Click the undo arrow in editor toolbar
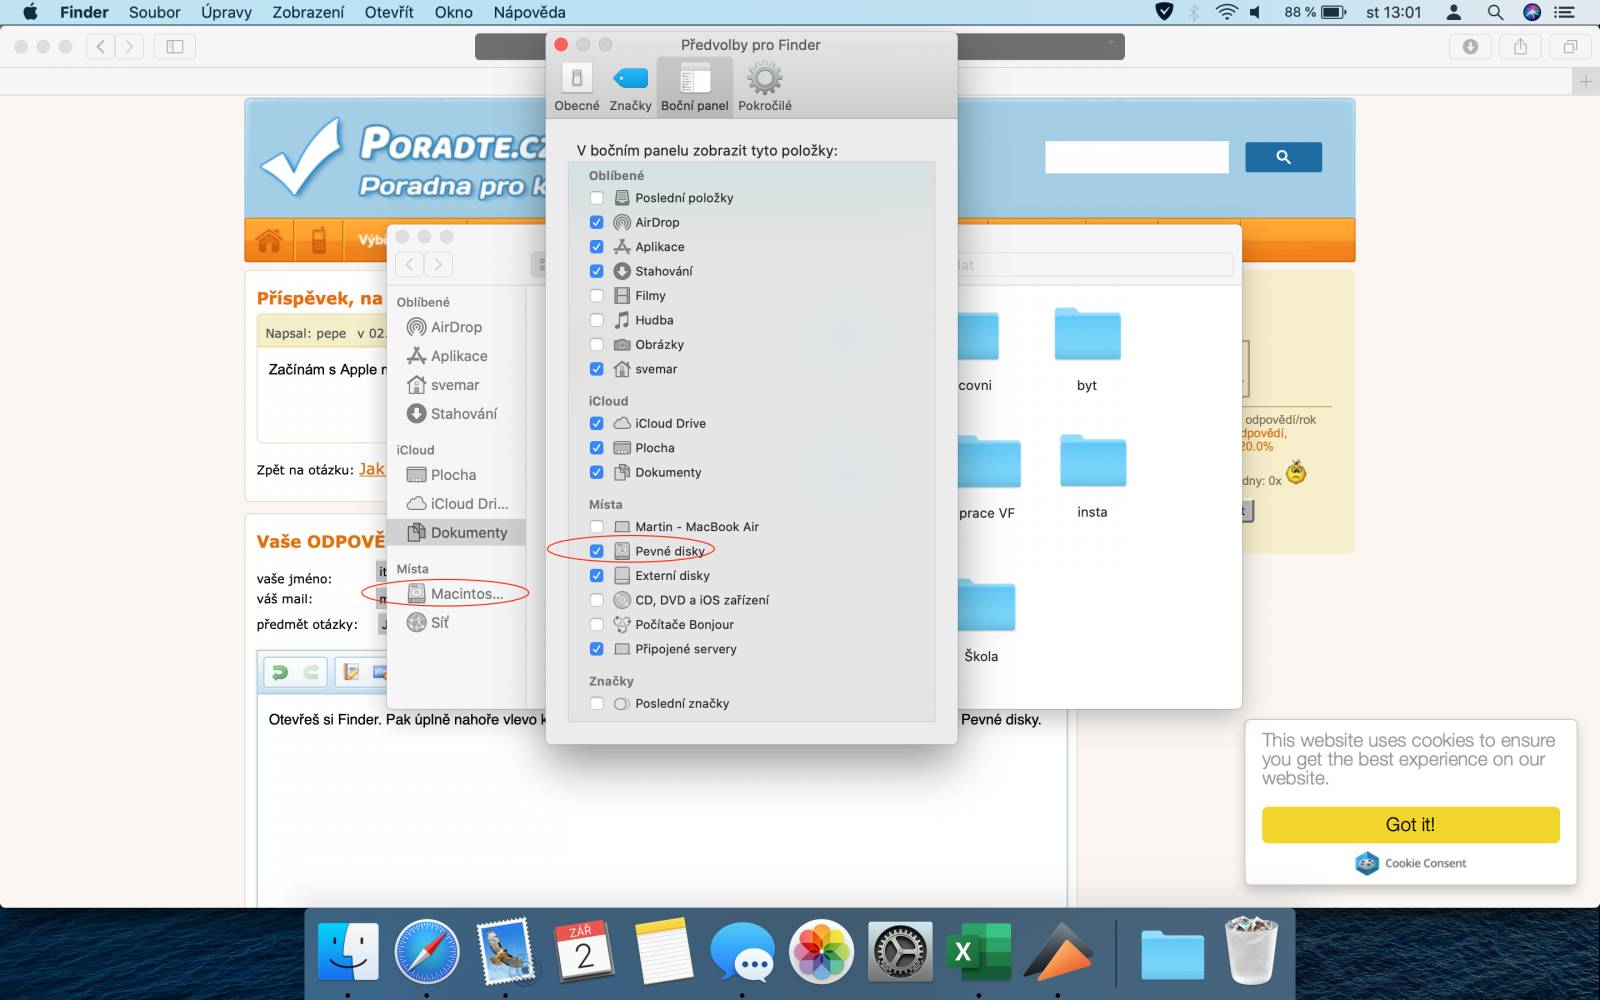The width and height of the screenshot is (1600, 1000). coord(280,672)
